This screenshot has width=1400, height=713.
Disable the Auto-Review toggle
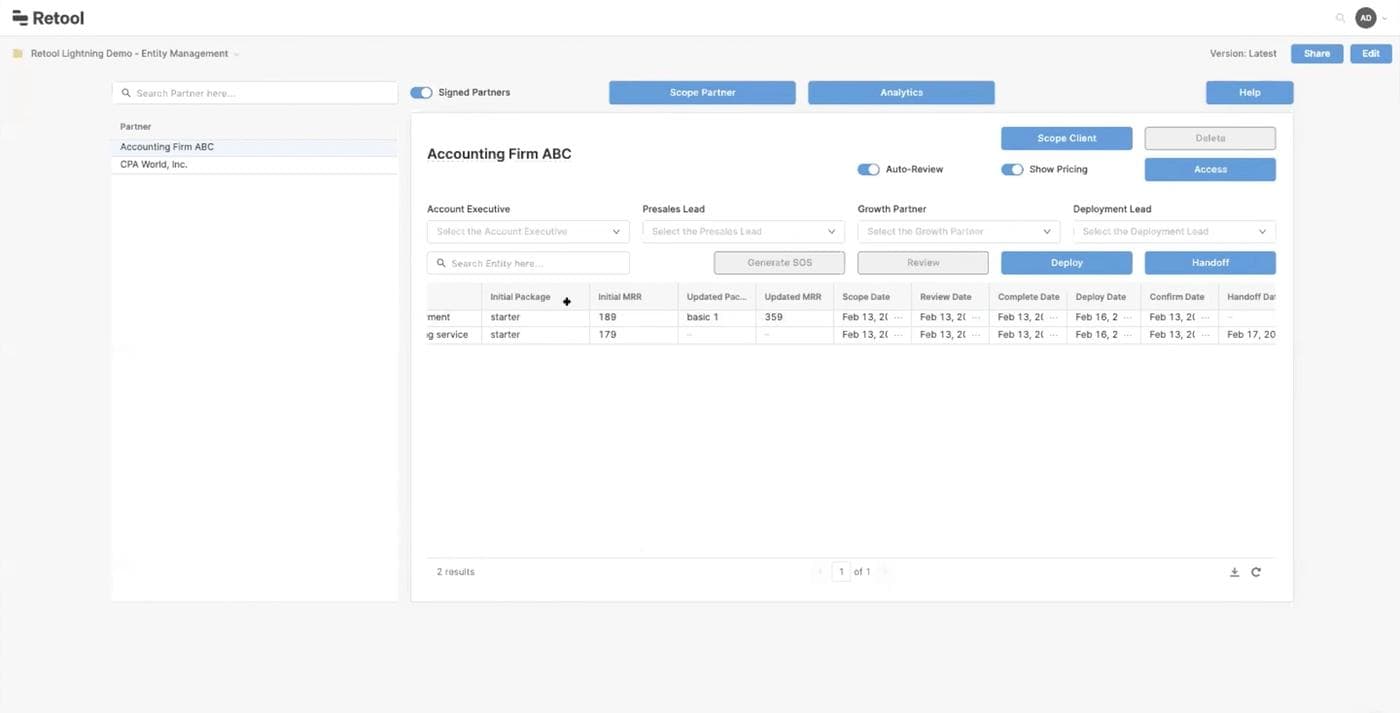[868, 169]
